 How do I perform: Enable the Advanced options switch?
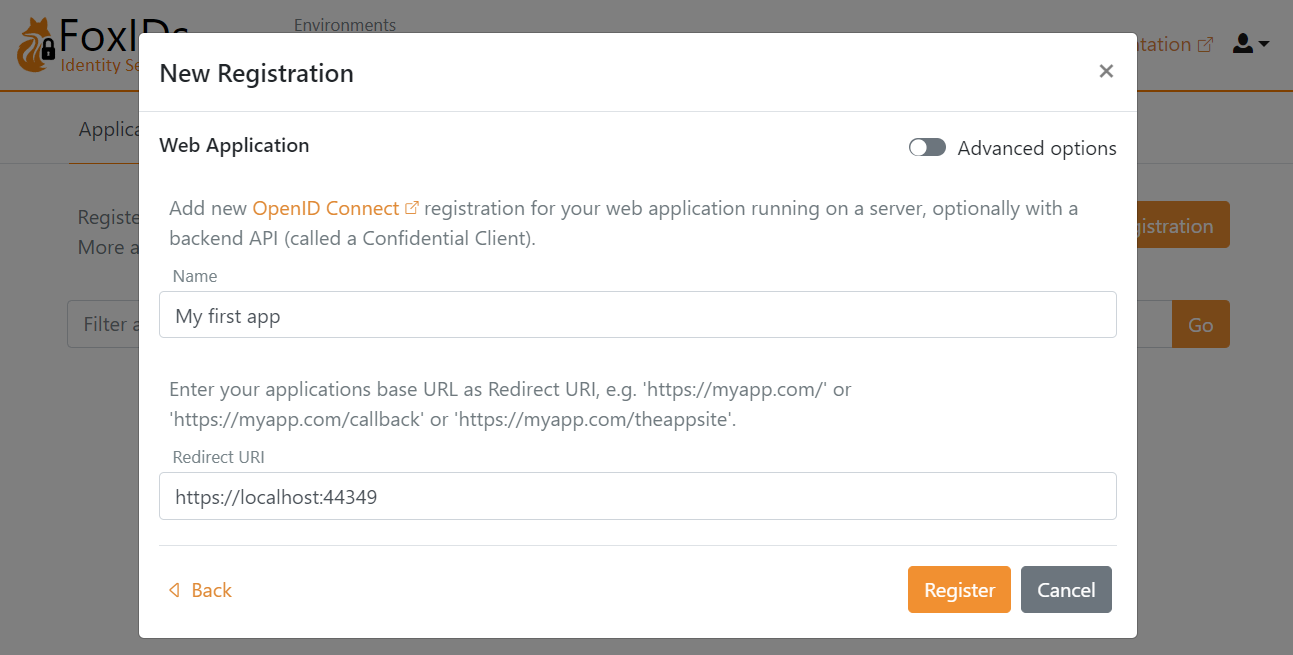(x=927, y=148)
